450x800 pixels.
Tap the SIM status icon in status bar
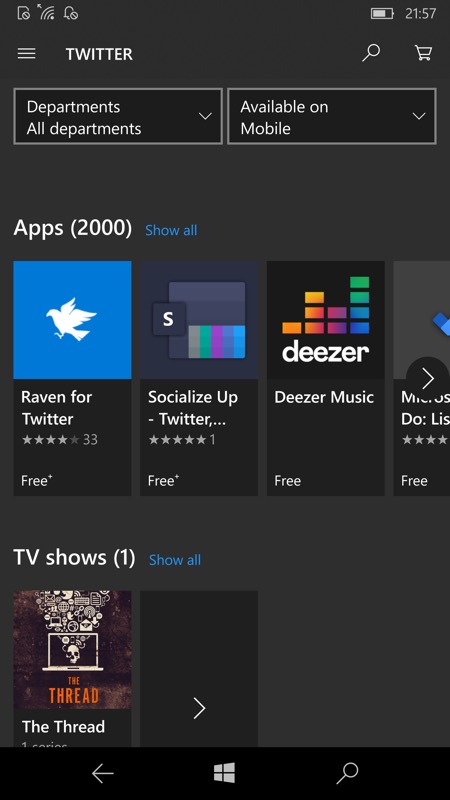tap(24, 13)
